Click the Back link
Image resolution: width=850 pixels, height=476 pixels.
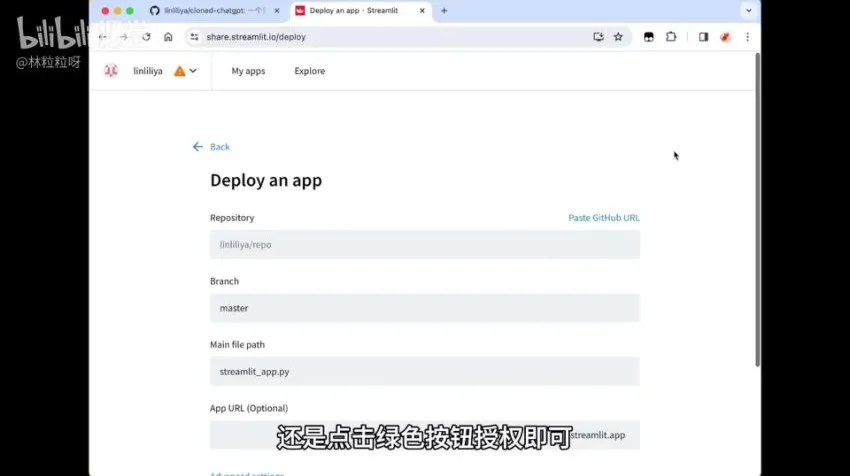[x=220, y=147]
